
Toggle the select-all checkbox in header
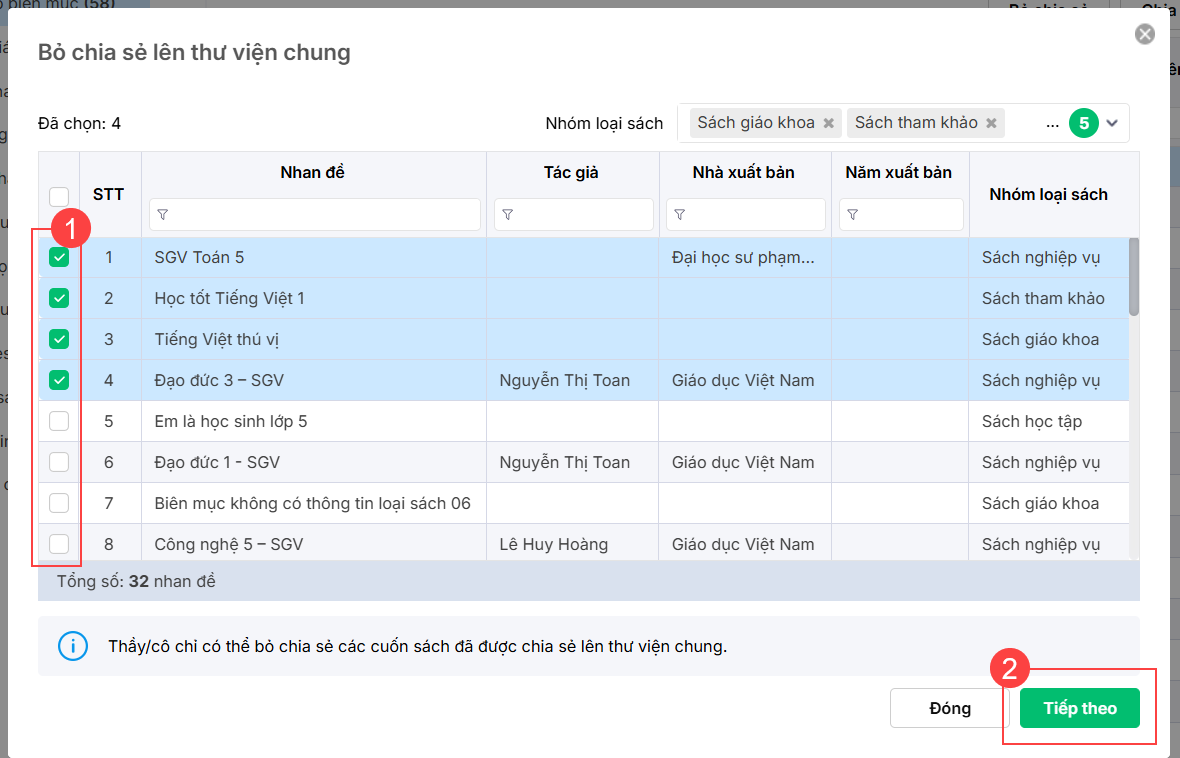coord(59,196)
